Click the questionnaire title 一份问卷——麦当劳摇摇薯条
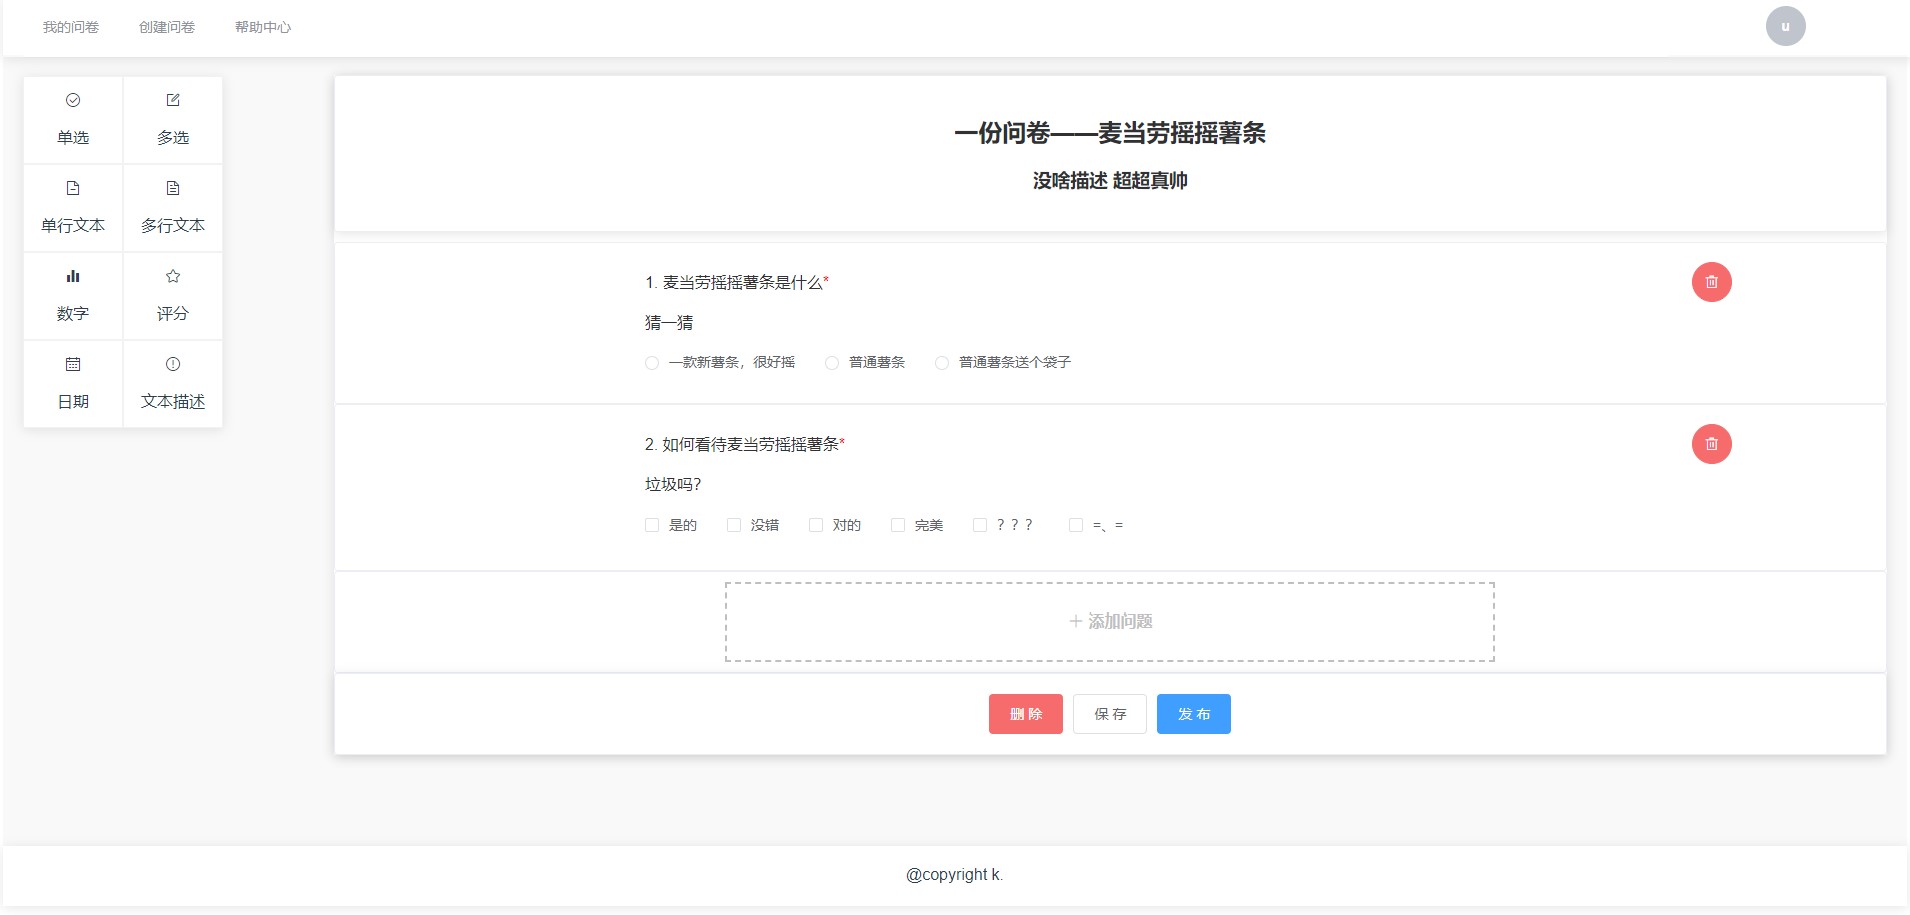This screenshot has height=915, width=1910. click(x=1110, y=133)
